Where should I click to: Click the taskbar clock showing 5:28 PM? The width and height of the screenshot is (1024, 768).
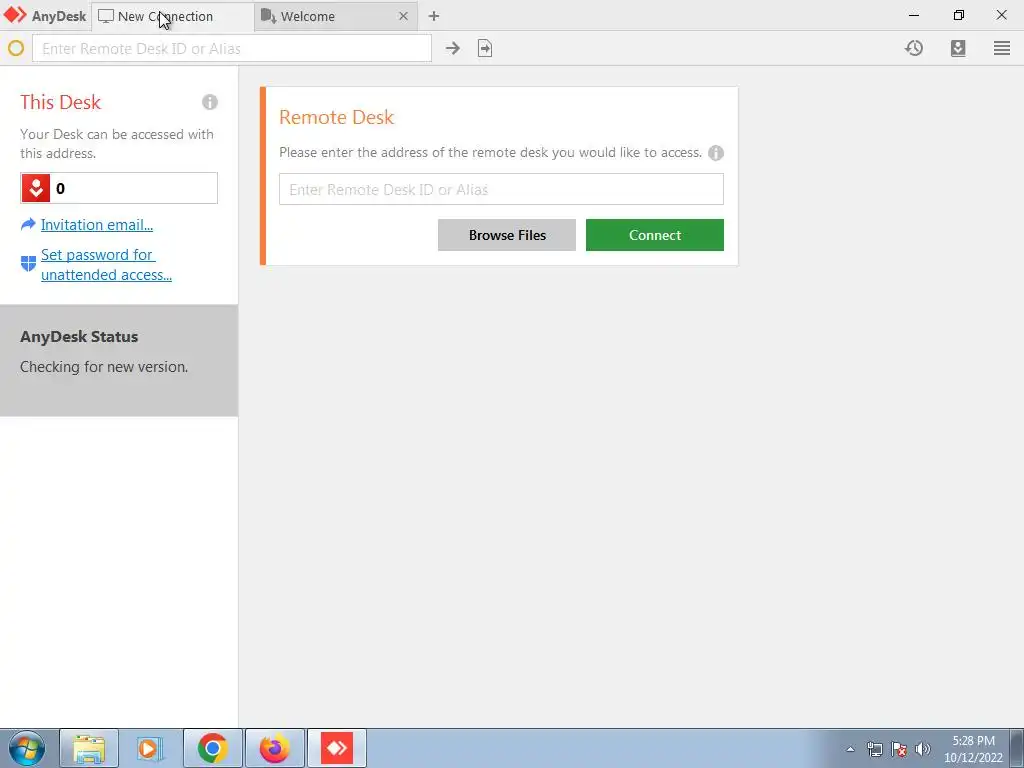tap(973, 749)
